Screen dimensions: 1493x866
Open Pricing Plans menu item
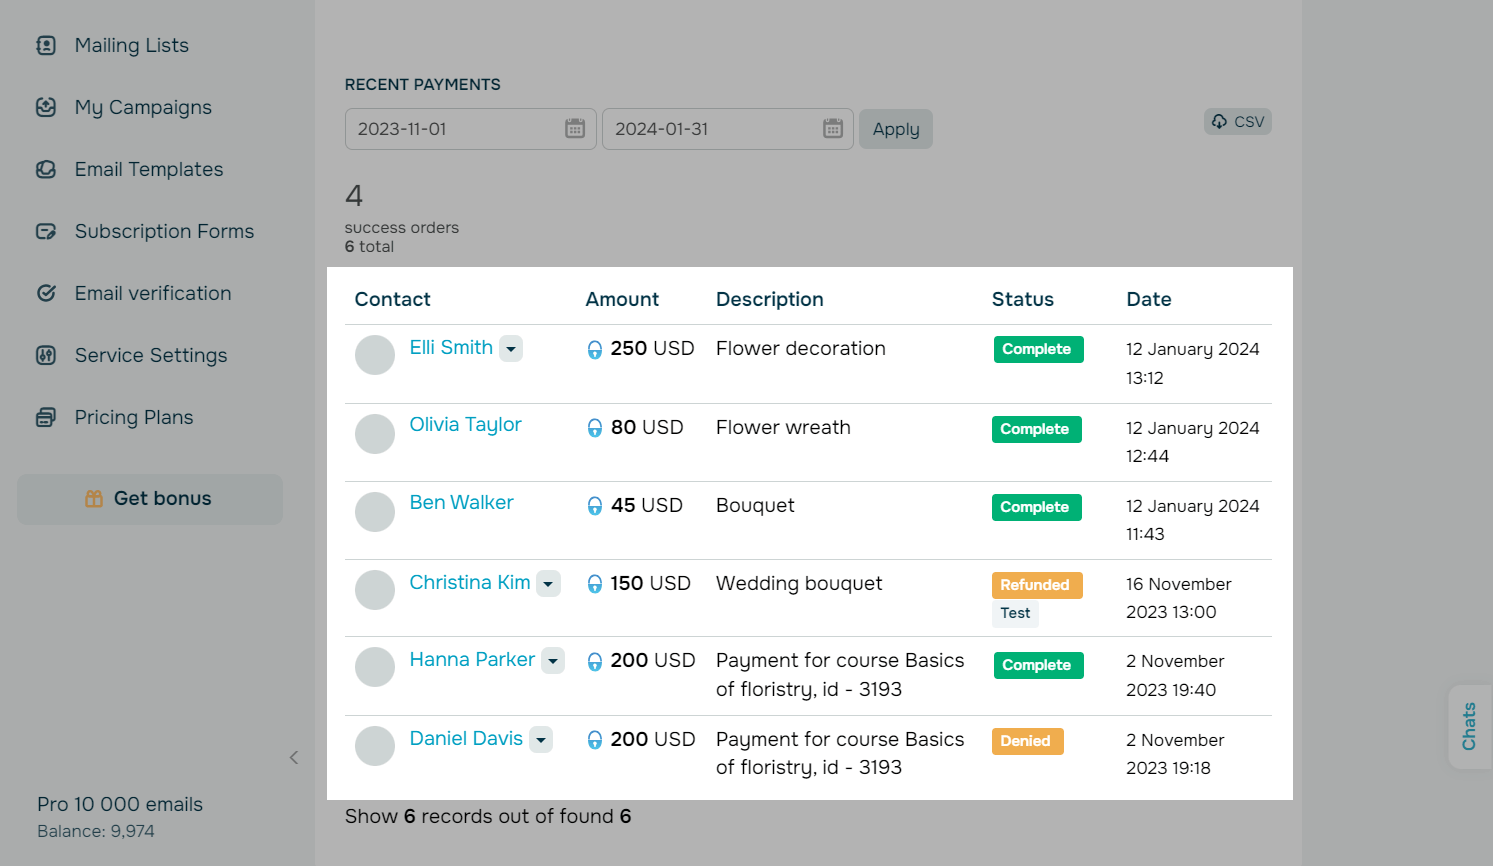pyautogui.click(x=134, y=417)
